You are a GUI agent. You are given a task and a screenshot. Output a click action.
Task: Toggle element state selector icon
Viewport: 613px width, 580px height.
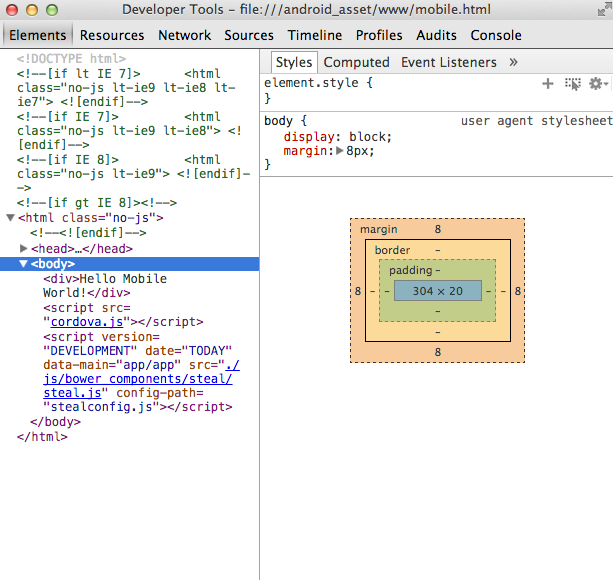pos(573,84)
